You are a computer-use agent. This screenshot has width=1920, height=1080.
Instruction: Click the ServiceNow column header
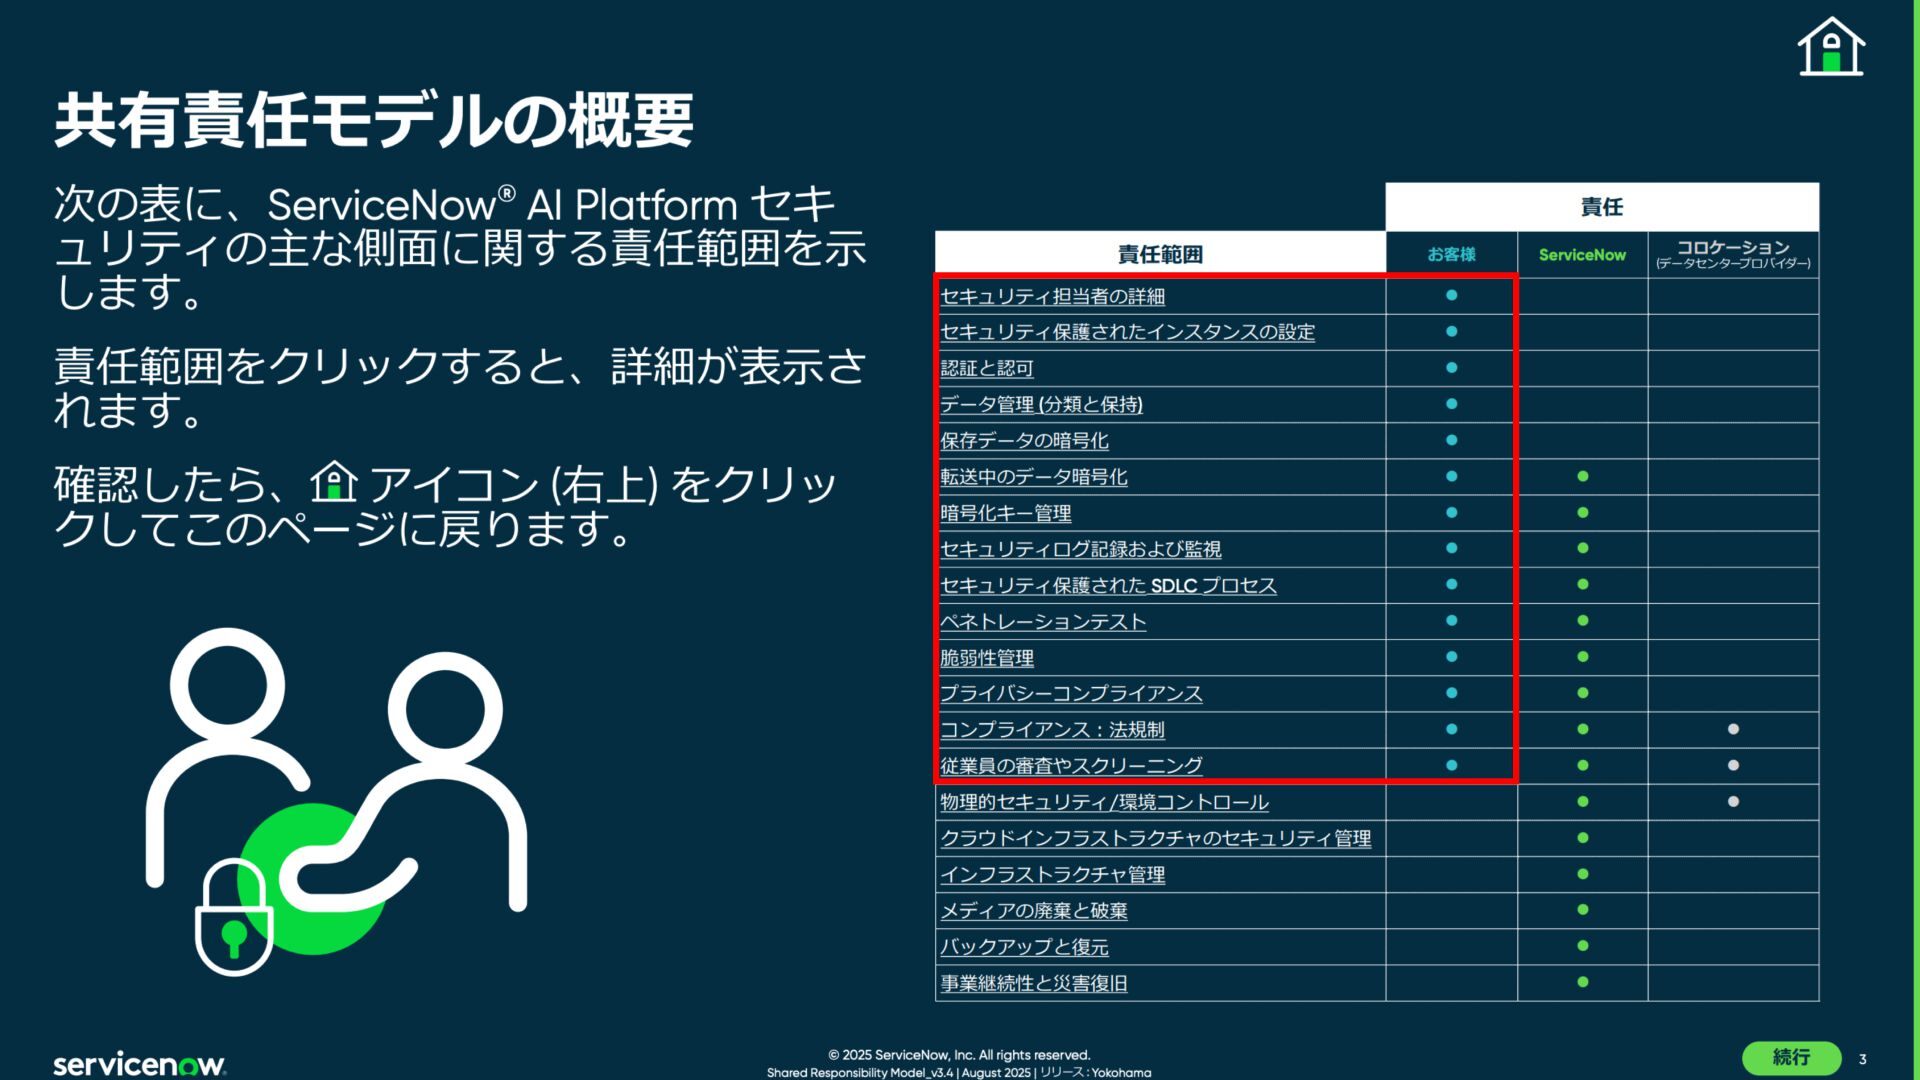pos(1582,254)
